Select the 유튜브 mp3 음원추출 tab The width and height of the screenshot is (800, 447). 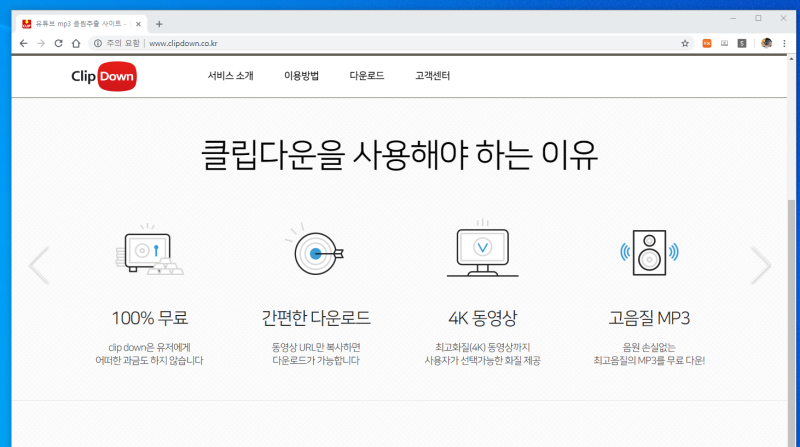82,24
